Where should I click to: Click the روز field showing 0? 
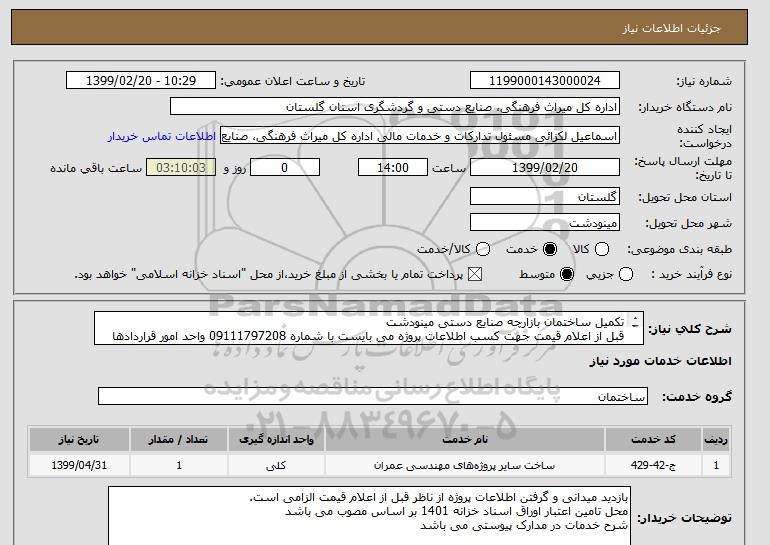[285, 167]
